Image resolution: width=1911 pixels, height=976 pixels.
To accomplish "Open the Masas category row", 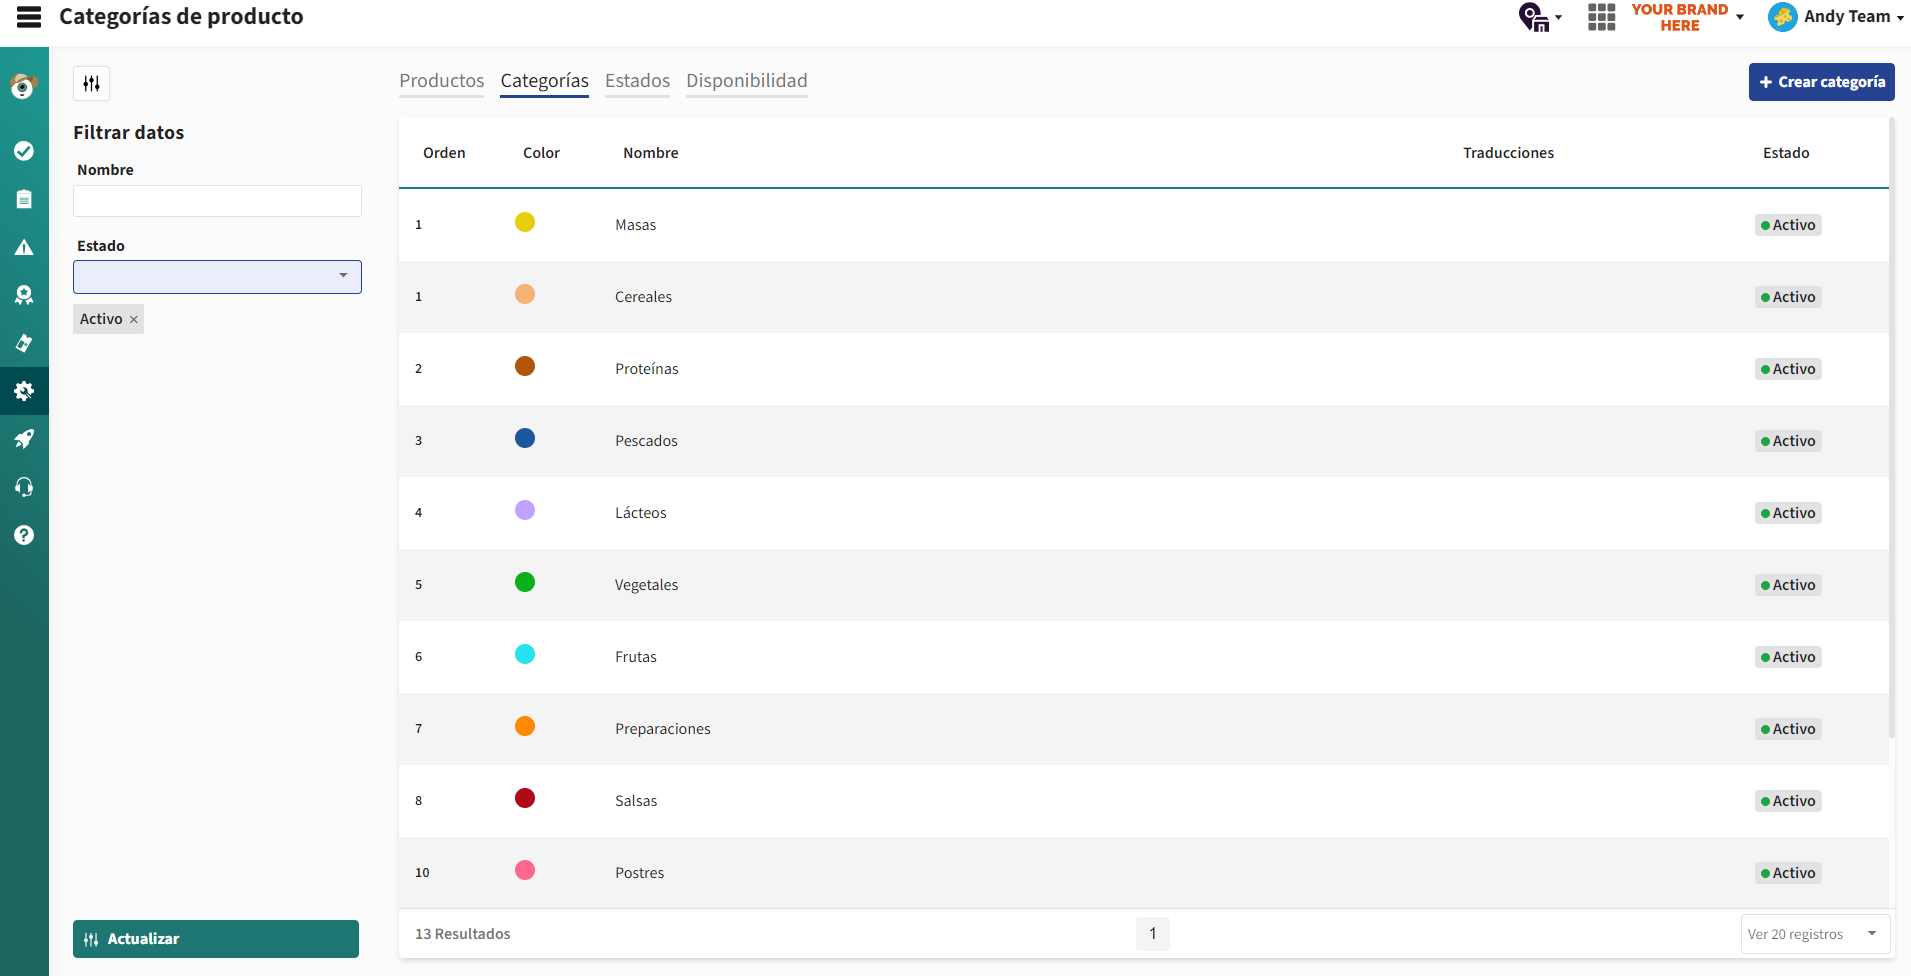I will point(1143,225).
